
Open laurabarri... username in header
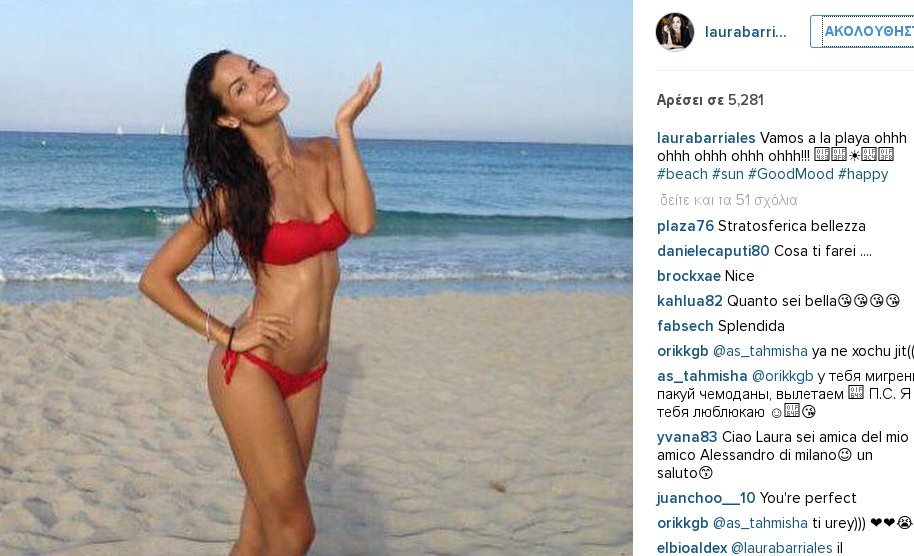click(746, 32)
